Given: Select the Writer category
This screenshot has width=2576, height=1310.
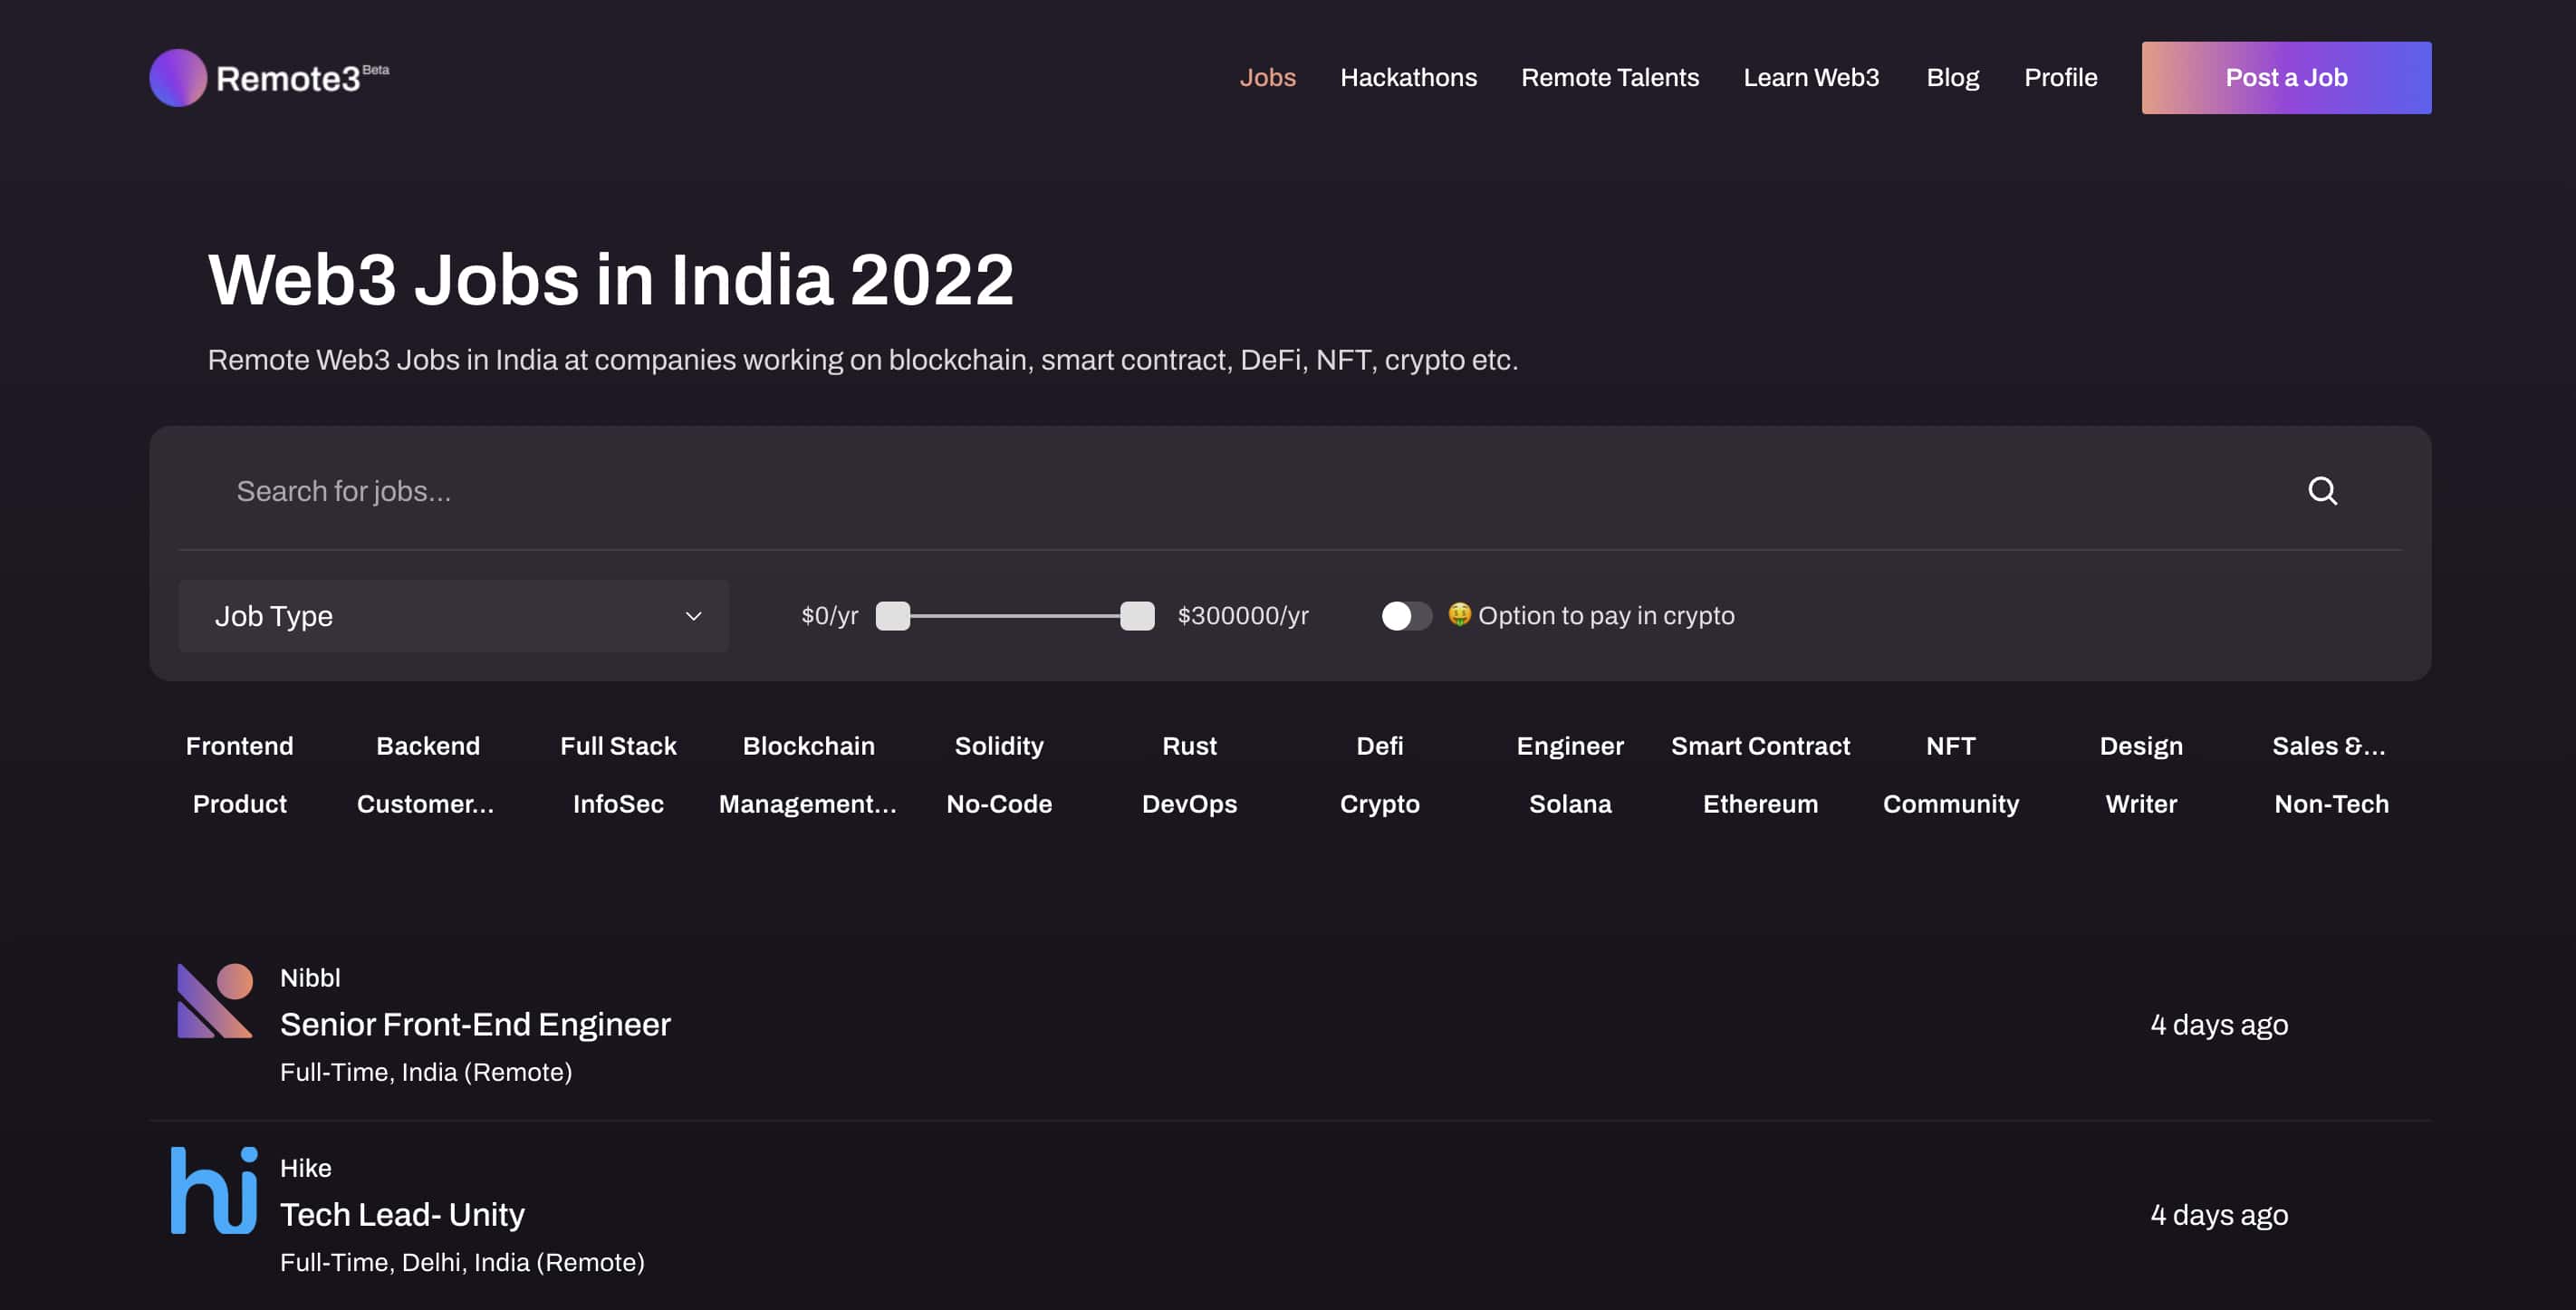Looking at the screenshot, I should click(2140, 804).
